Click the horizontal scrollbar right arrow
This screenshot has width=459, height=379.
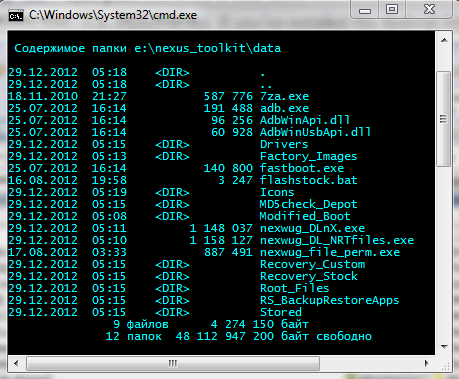(x=426, y=363)
